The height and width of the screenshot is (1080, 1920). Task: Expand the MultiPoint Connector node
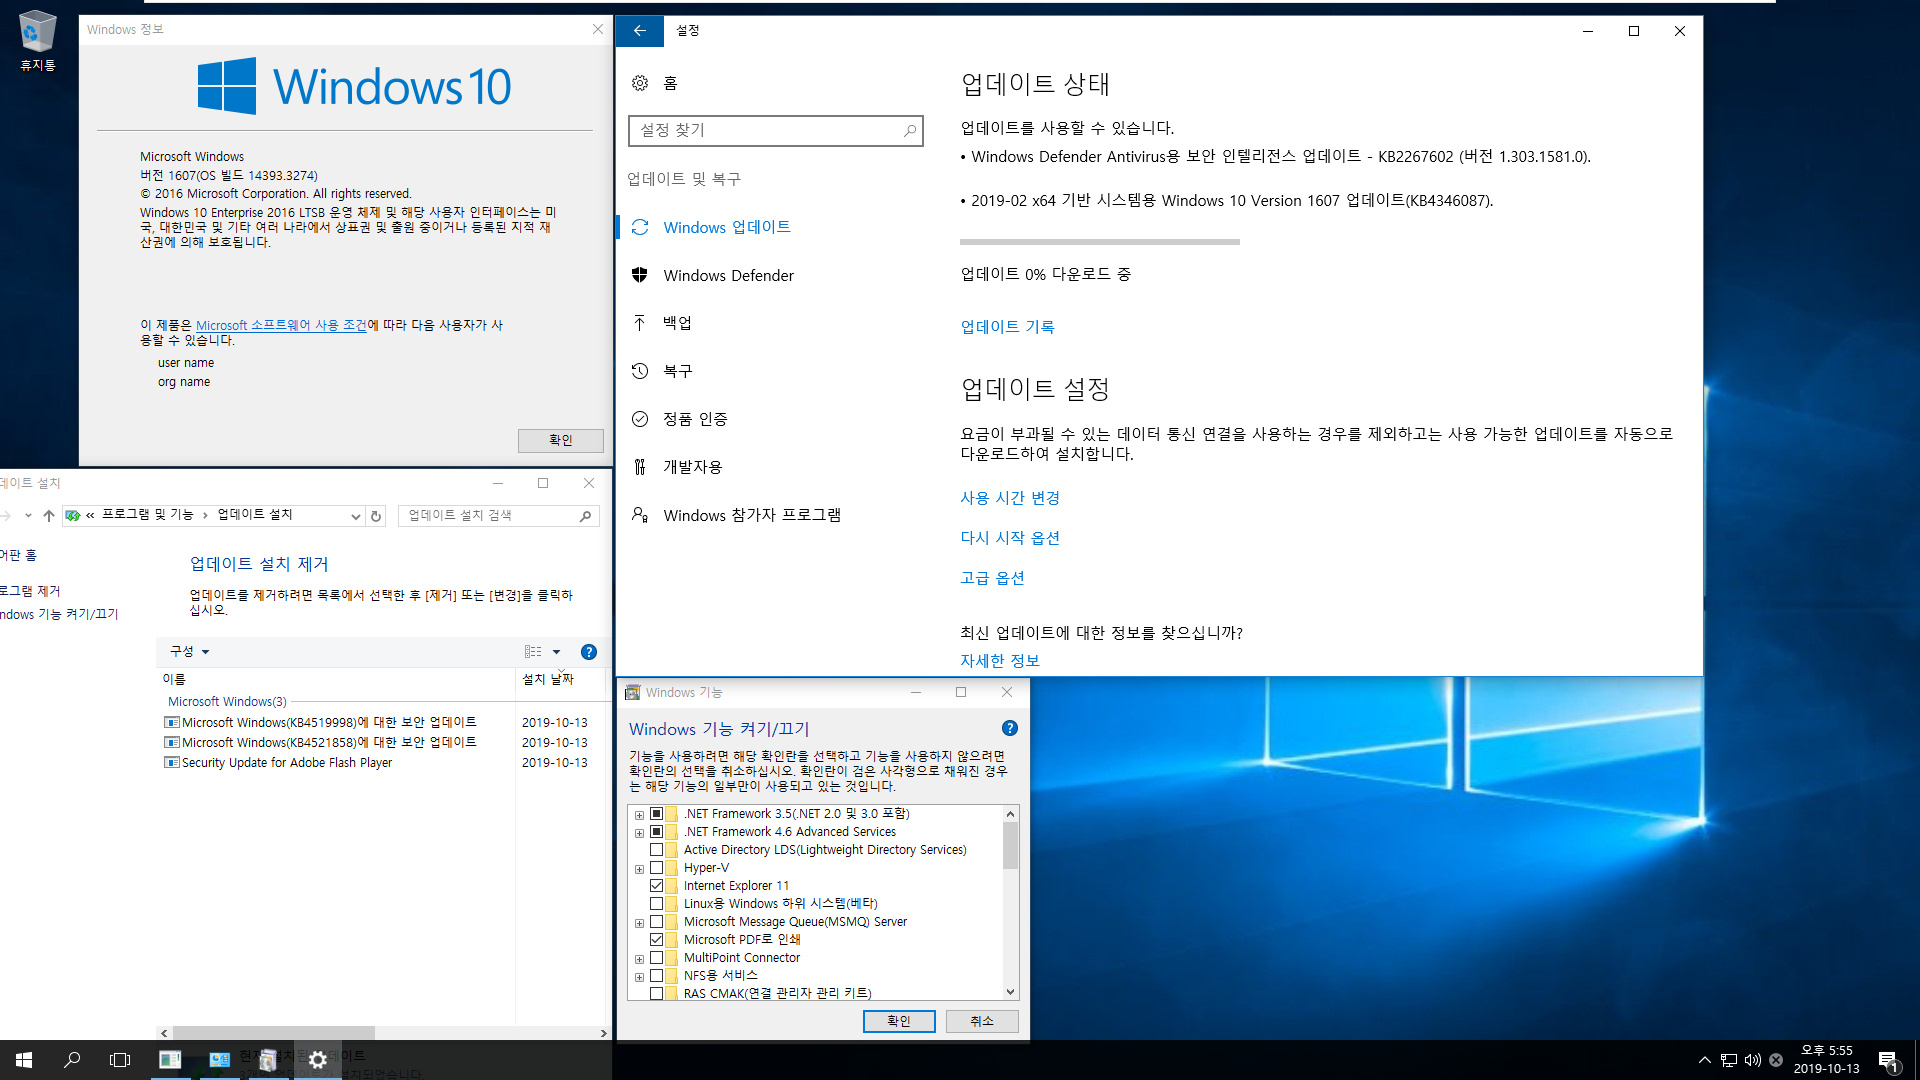pos(640,959)
